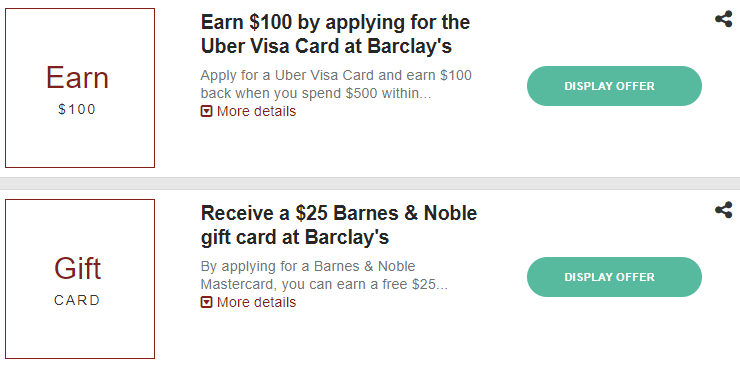Click the large 'Gift' word in the thumbnail
The height and width of the screenshot is (365, 740).
coord(77,268)
